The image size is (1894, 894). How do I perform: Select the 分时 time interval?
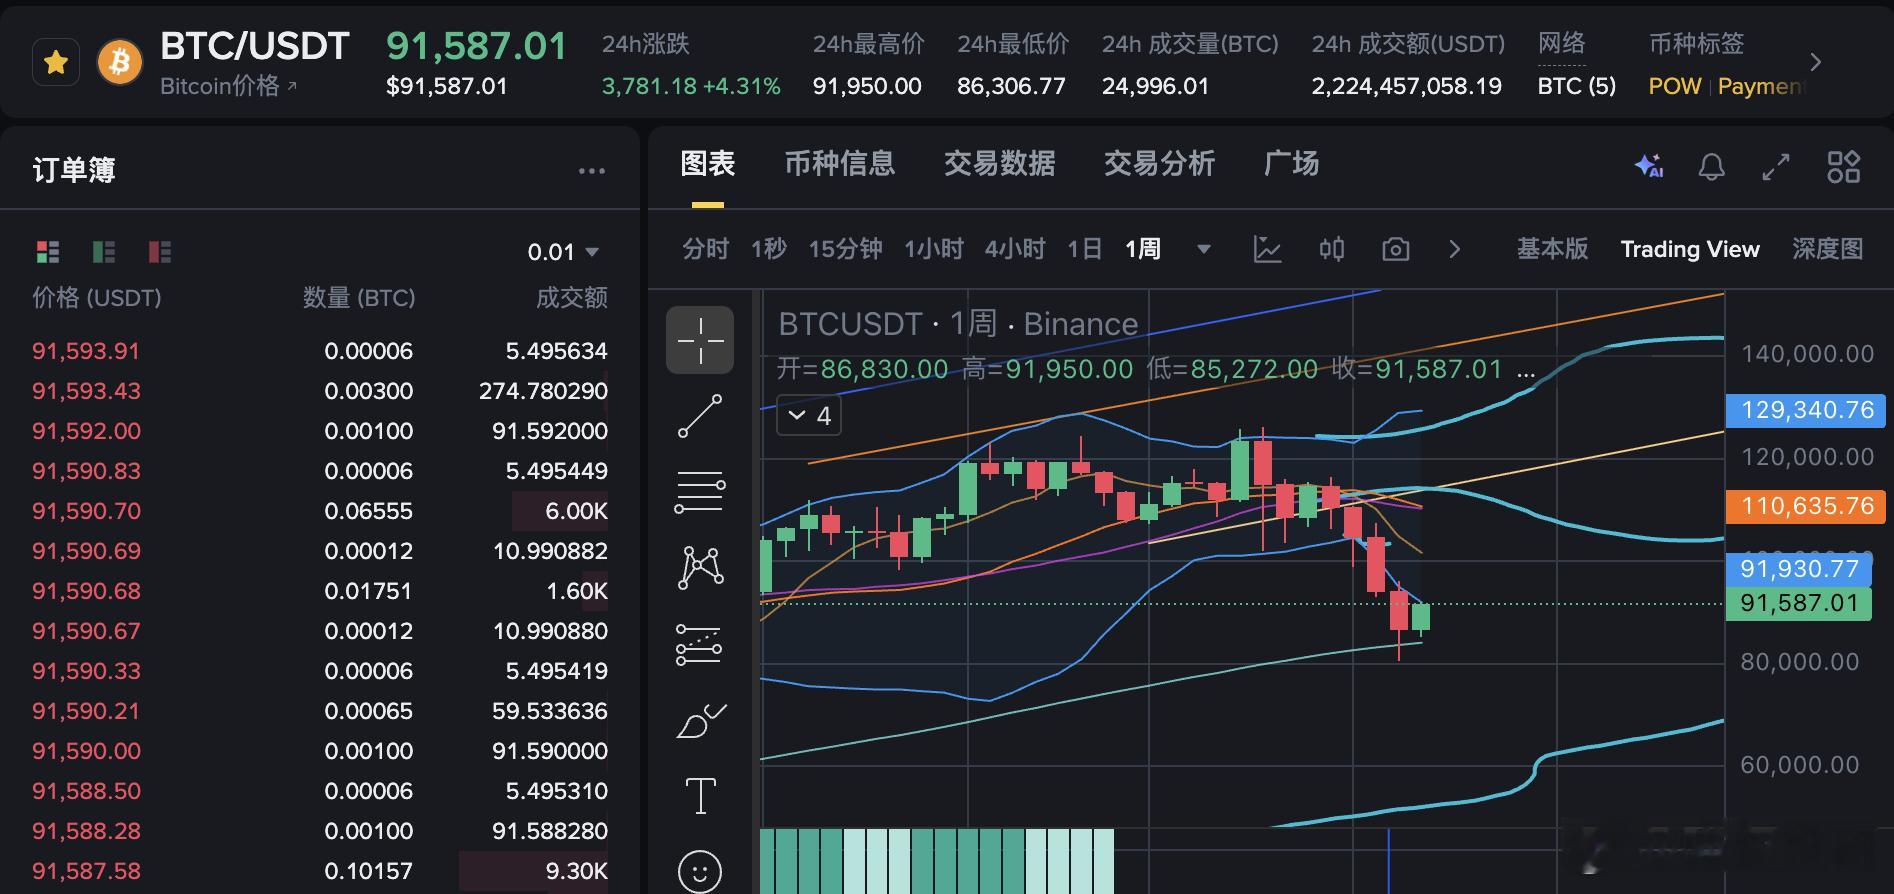[706, 249]
